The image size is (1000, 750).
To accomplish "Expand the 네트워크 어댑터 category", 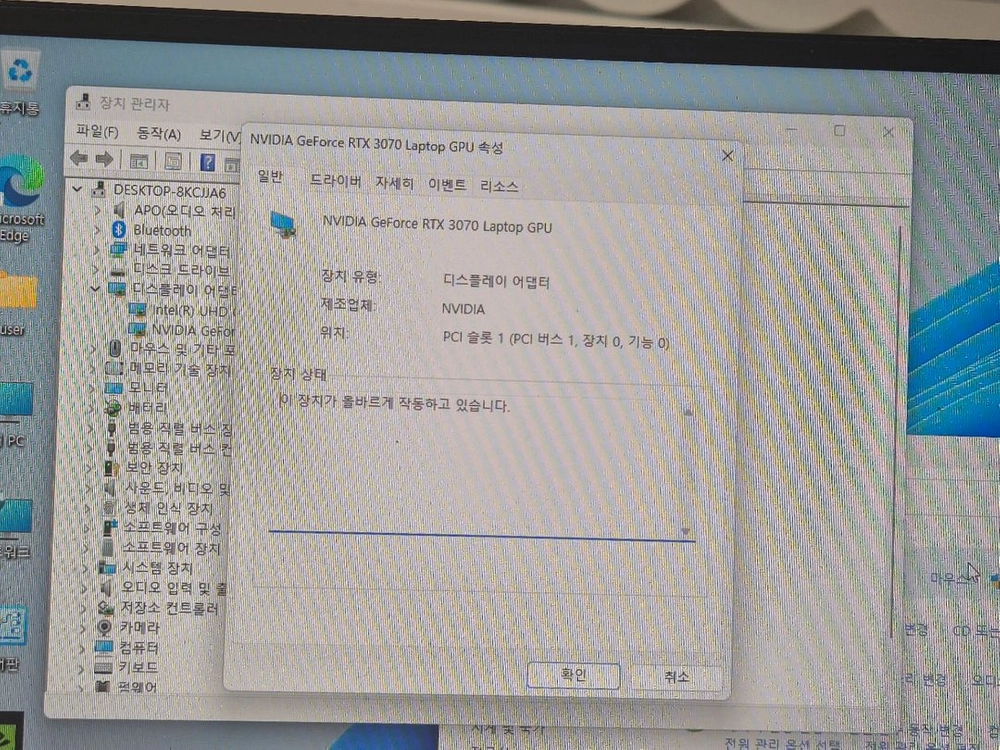I will (x=96, y=249).
